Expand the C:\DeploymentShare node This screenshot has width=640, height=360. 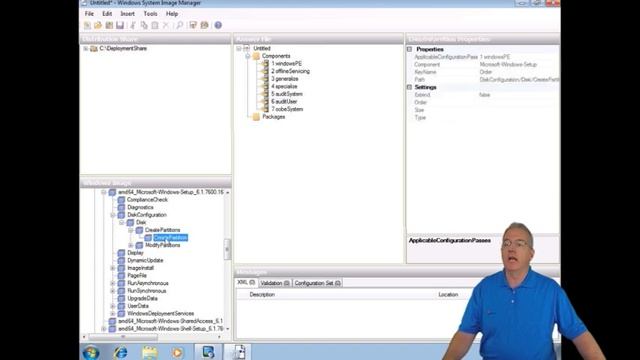tap(86, 49)
